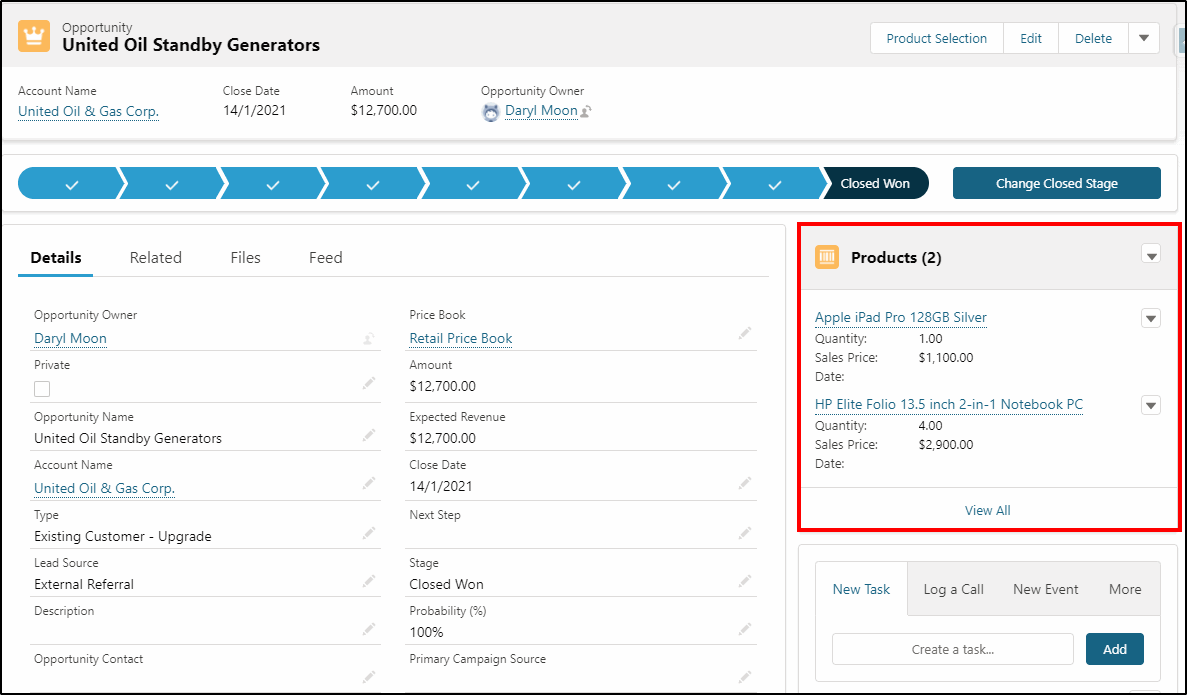Image resolution: width=1187 pixels, height=695 pixels.
Task: Open the Apple iPad Pro row dropdown
Action: click(x=1150, y=317)
